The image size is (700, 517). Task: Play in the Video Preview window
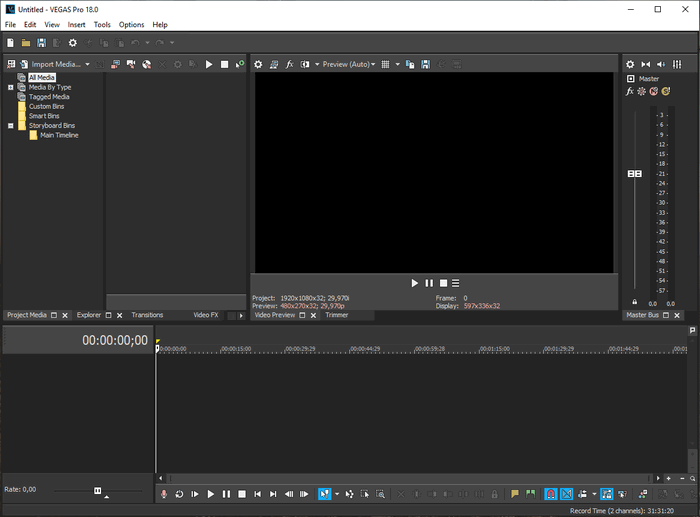coord(415,283)
